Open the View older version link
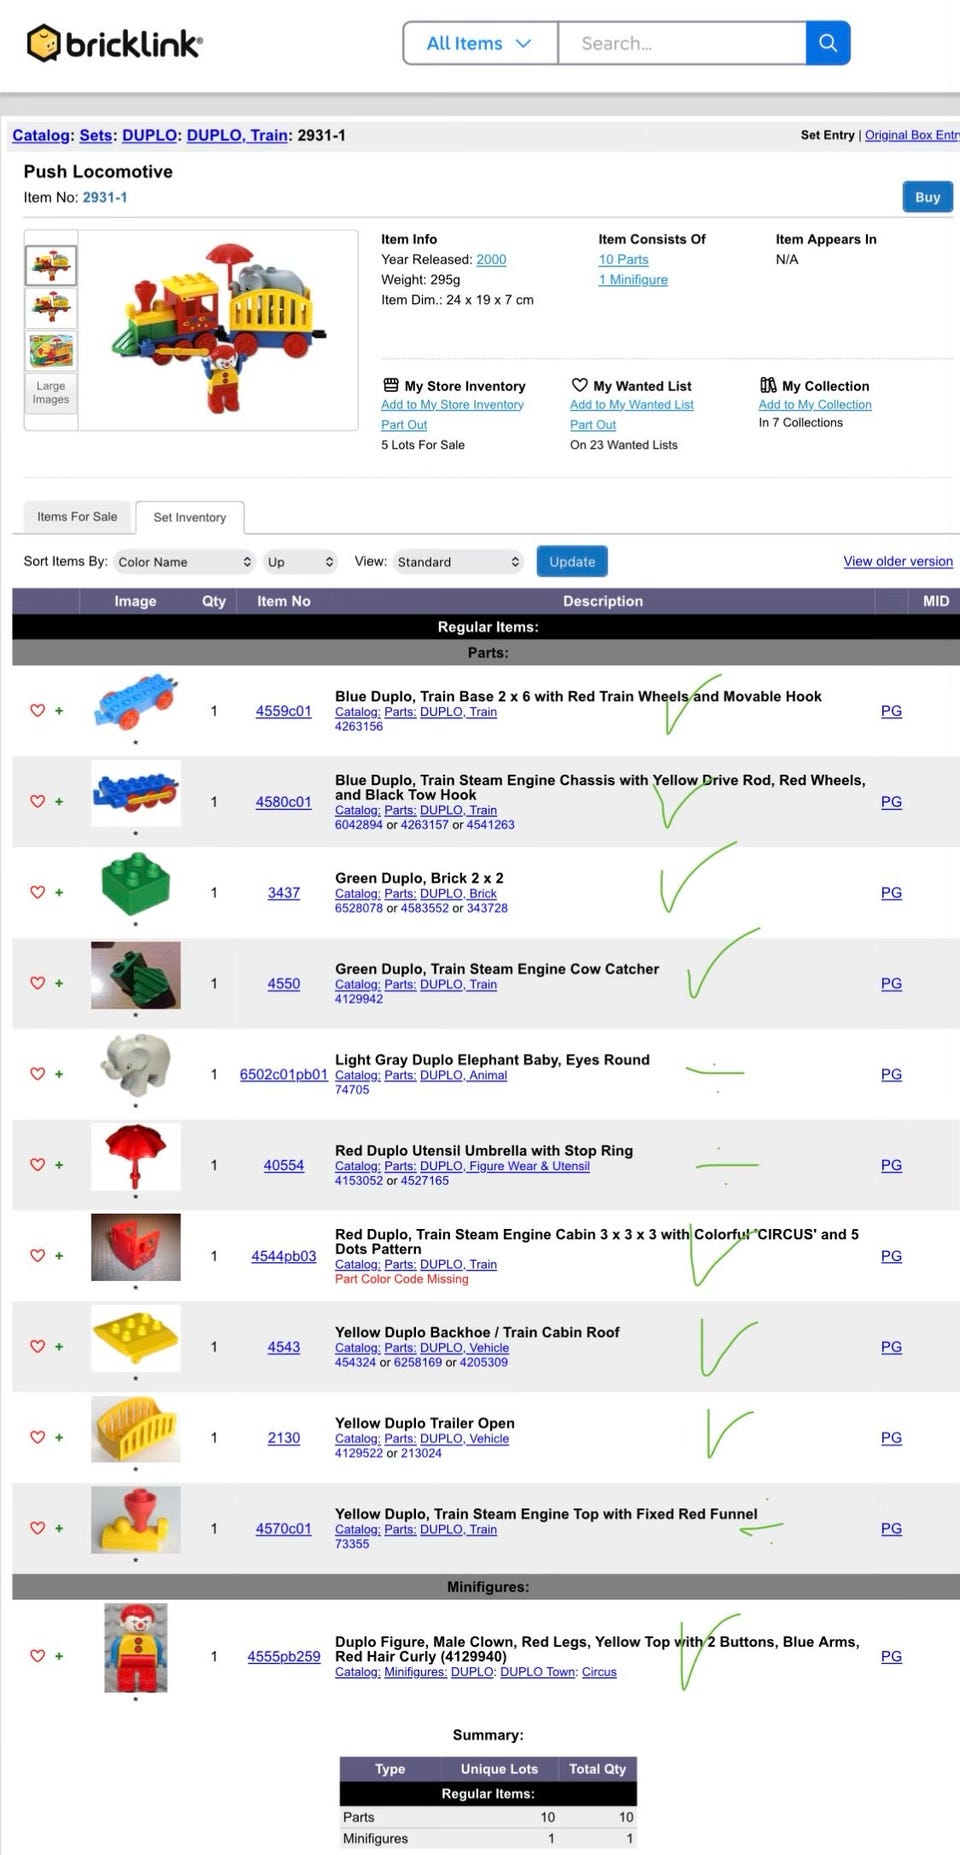Viewport: 960px width, 1855px height. pyautogui.click(x=898, y=561)
